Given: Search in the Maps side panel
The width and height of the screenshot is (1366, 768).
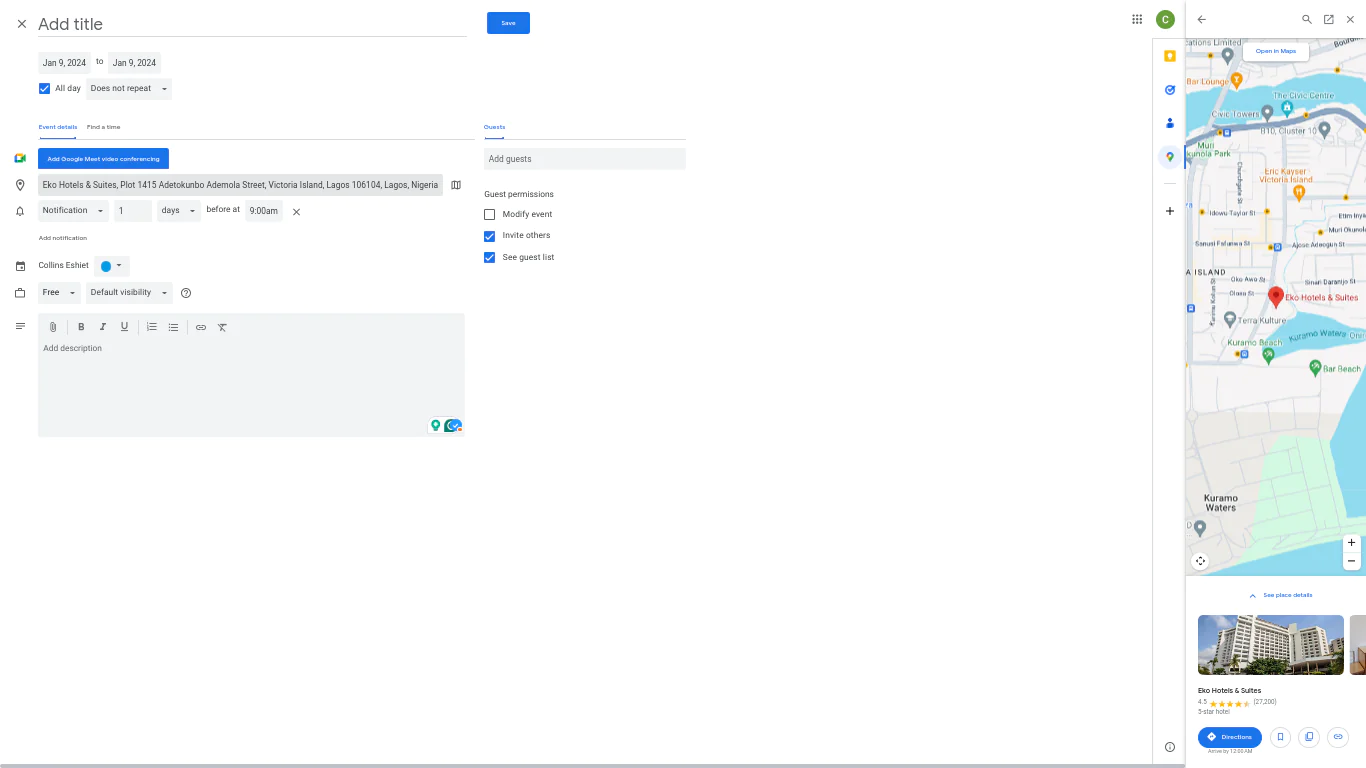Looking at the screenshot, I should click(x=1307, y=19).
